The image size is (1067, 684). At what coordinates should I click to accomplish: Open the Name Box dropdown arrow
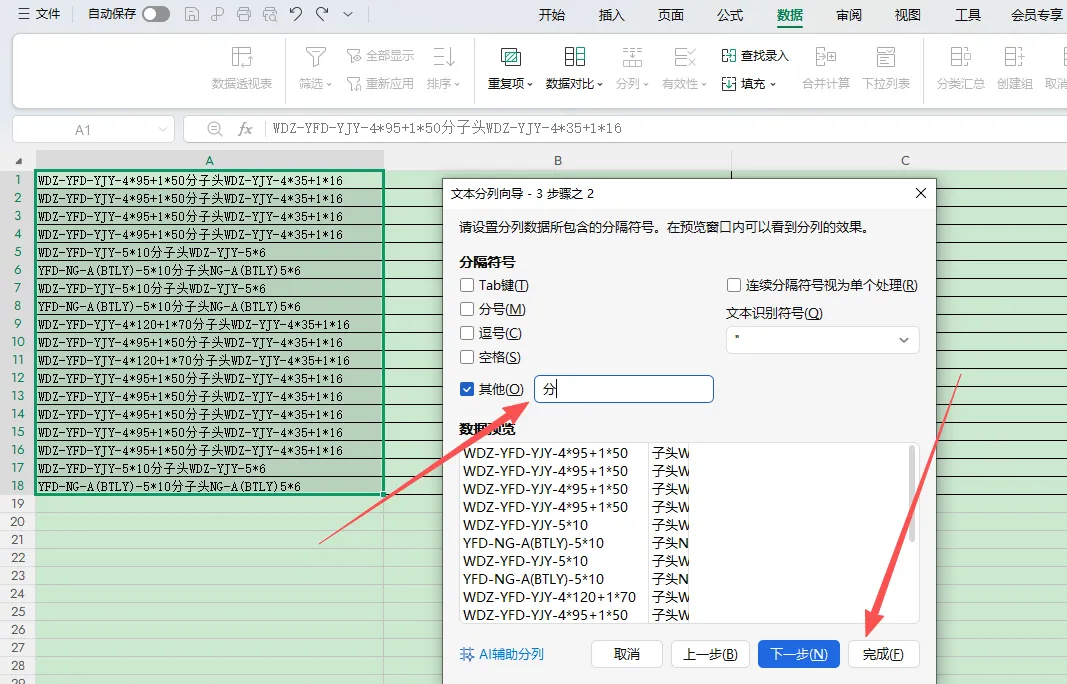tap(163, 129)
